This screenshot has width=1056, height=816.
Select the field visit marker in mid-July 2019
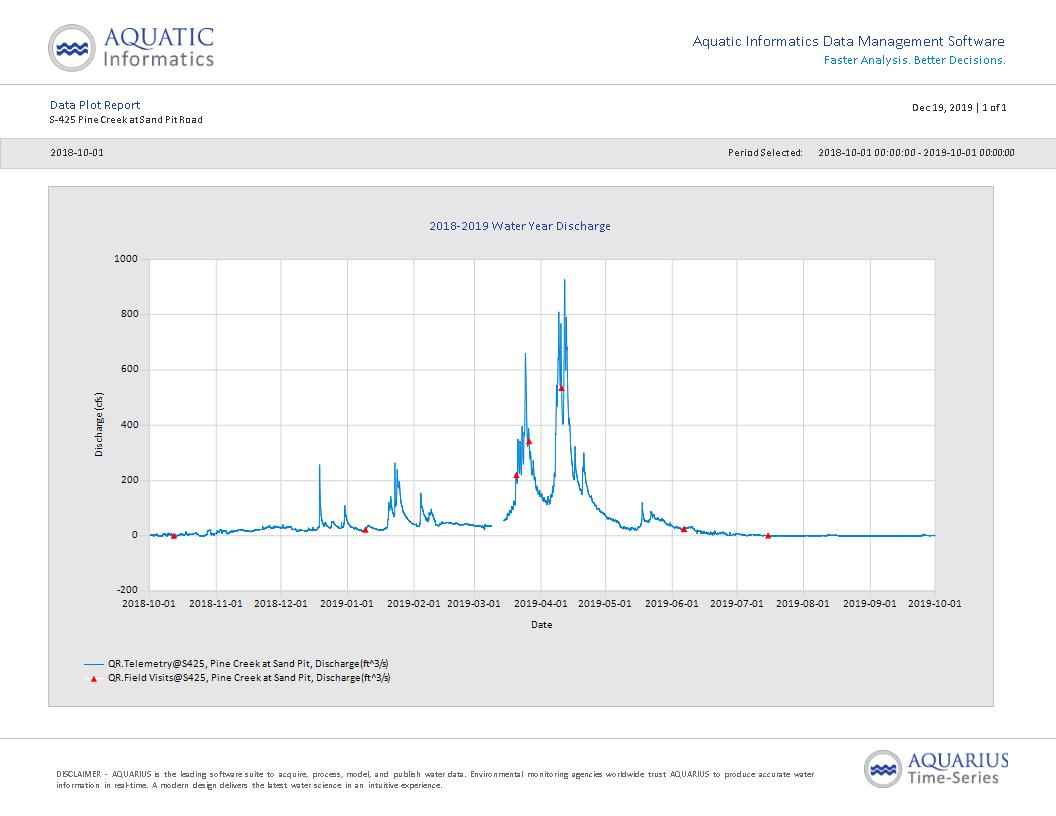(x=768, y=535)
